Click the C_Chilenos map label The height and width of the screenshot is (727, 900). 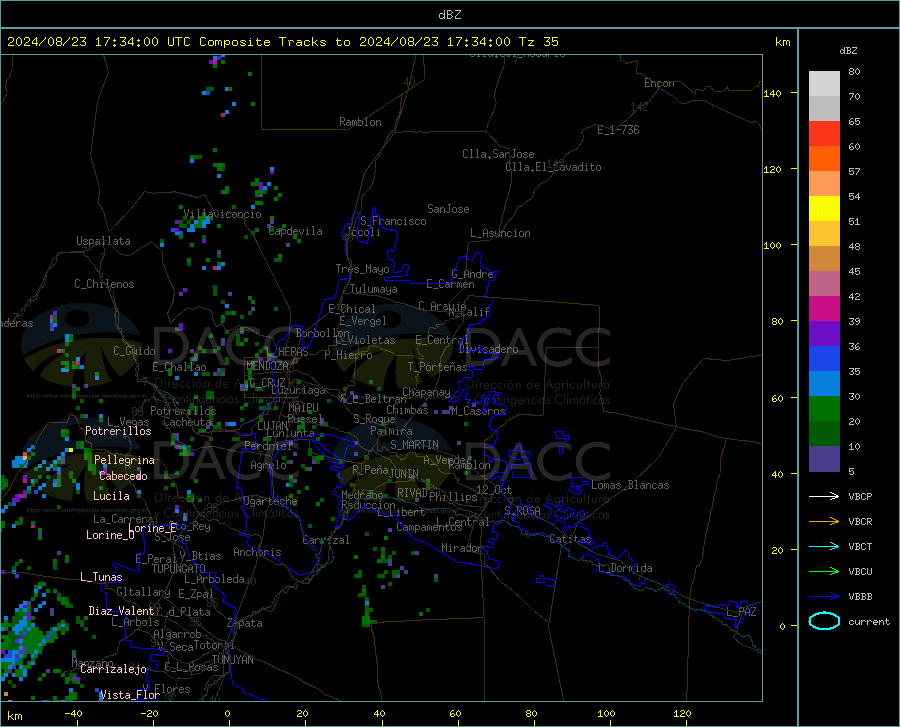point(104,284)
